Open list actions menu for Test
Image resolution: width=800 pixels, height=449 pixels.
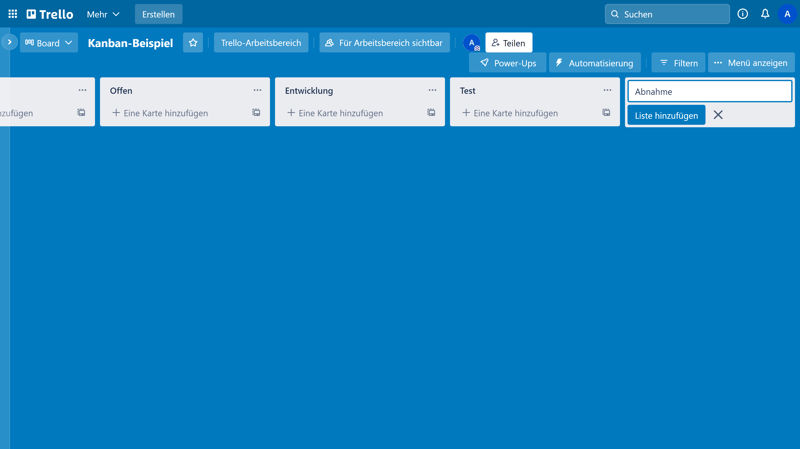tap(607, 90)
